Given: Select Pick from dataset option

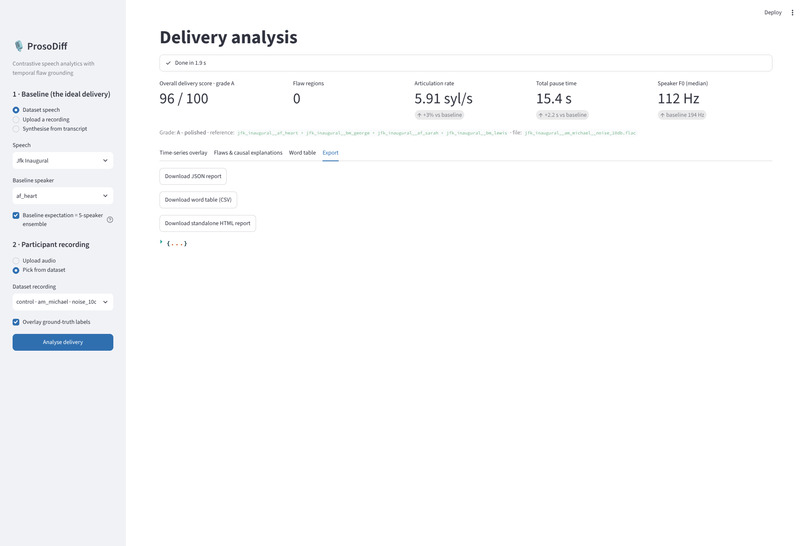Looking at the screenshot, I should click(x=16, y=270).
